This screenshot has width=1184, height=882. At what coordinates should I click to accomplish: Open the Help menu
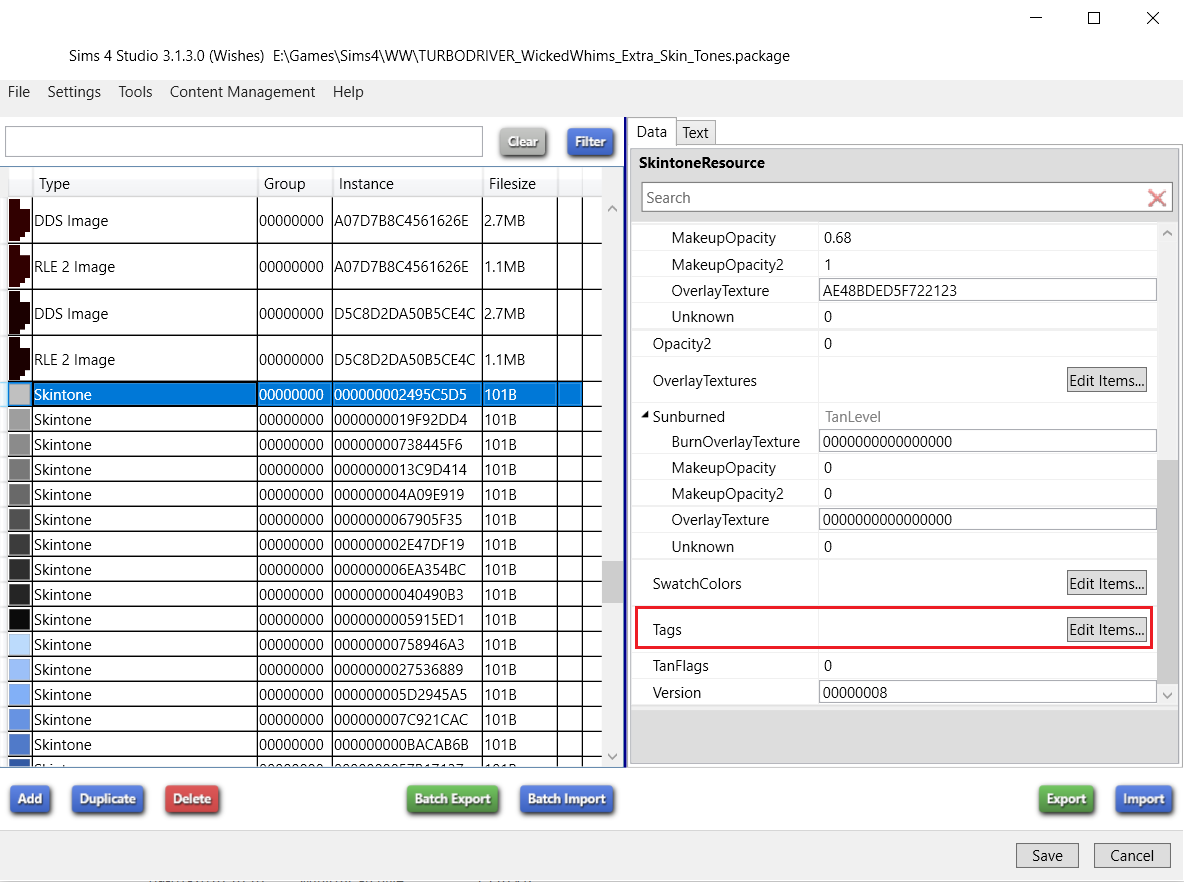pyautogui.click(x=348, y=92)
